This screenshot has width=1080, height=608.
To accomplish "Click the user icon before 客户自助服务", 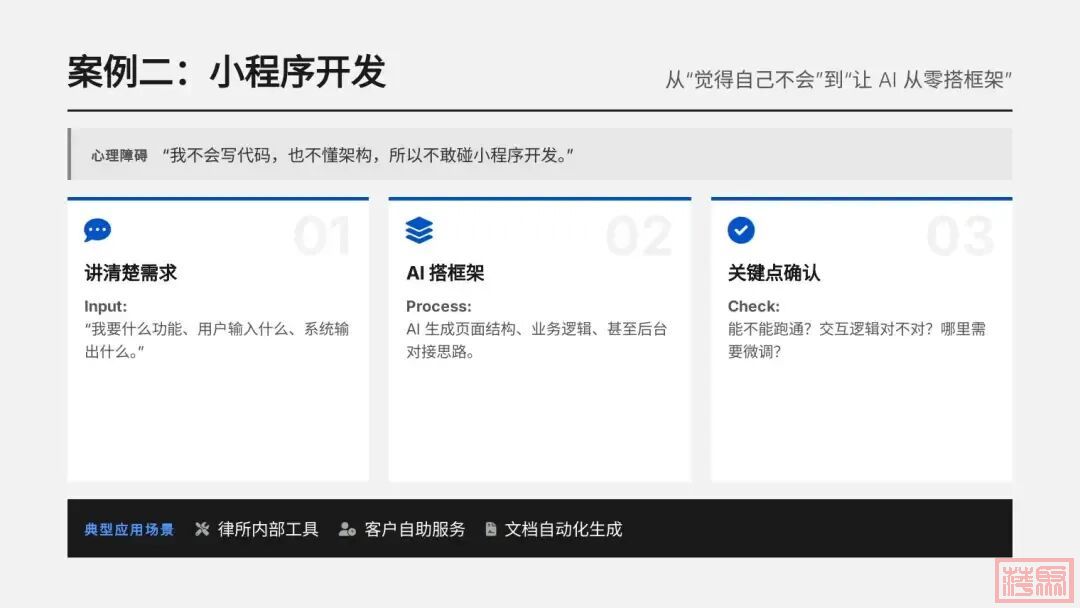I will tap(347, 529).
